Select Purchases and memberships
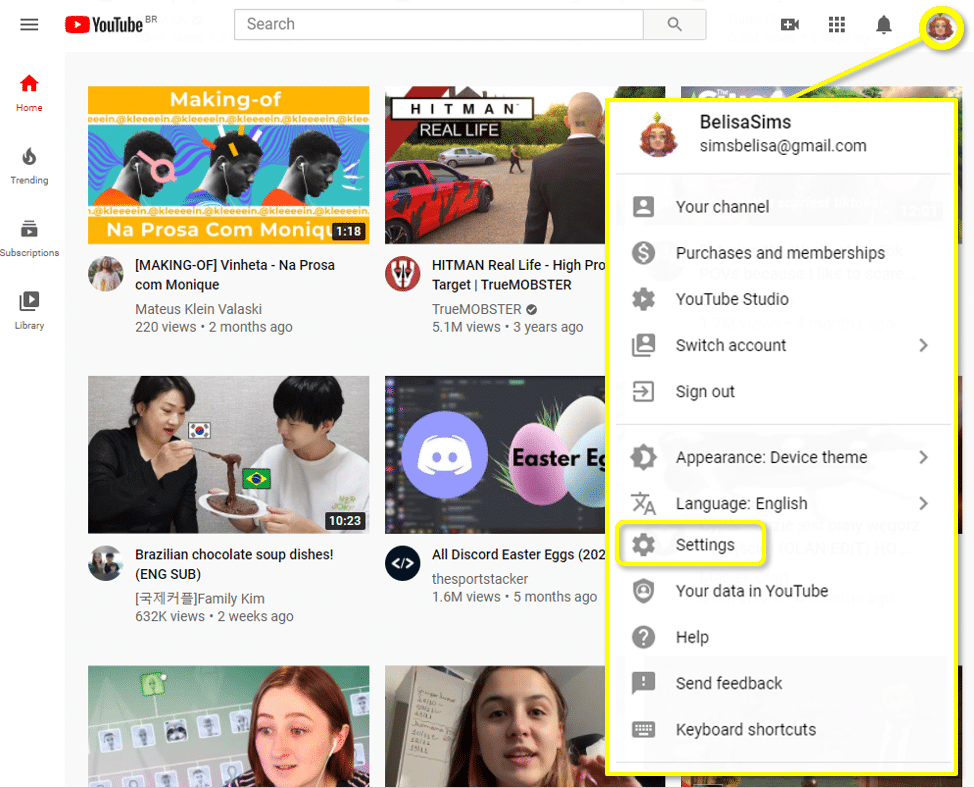 (783, 253)
